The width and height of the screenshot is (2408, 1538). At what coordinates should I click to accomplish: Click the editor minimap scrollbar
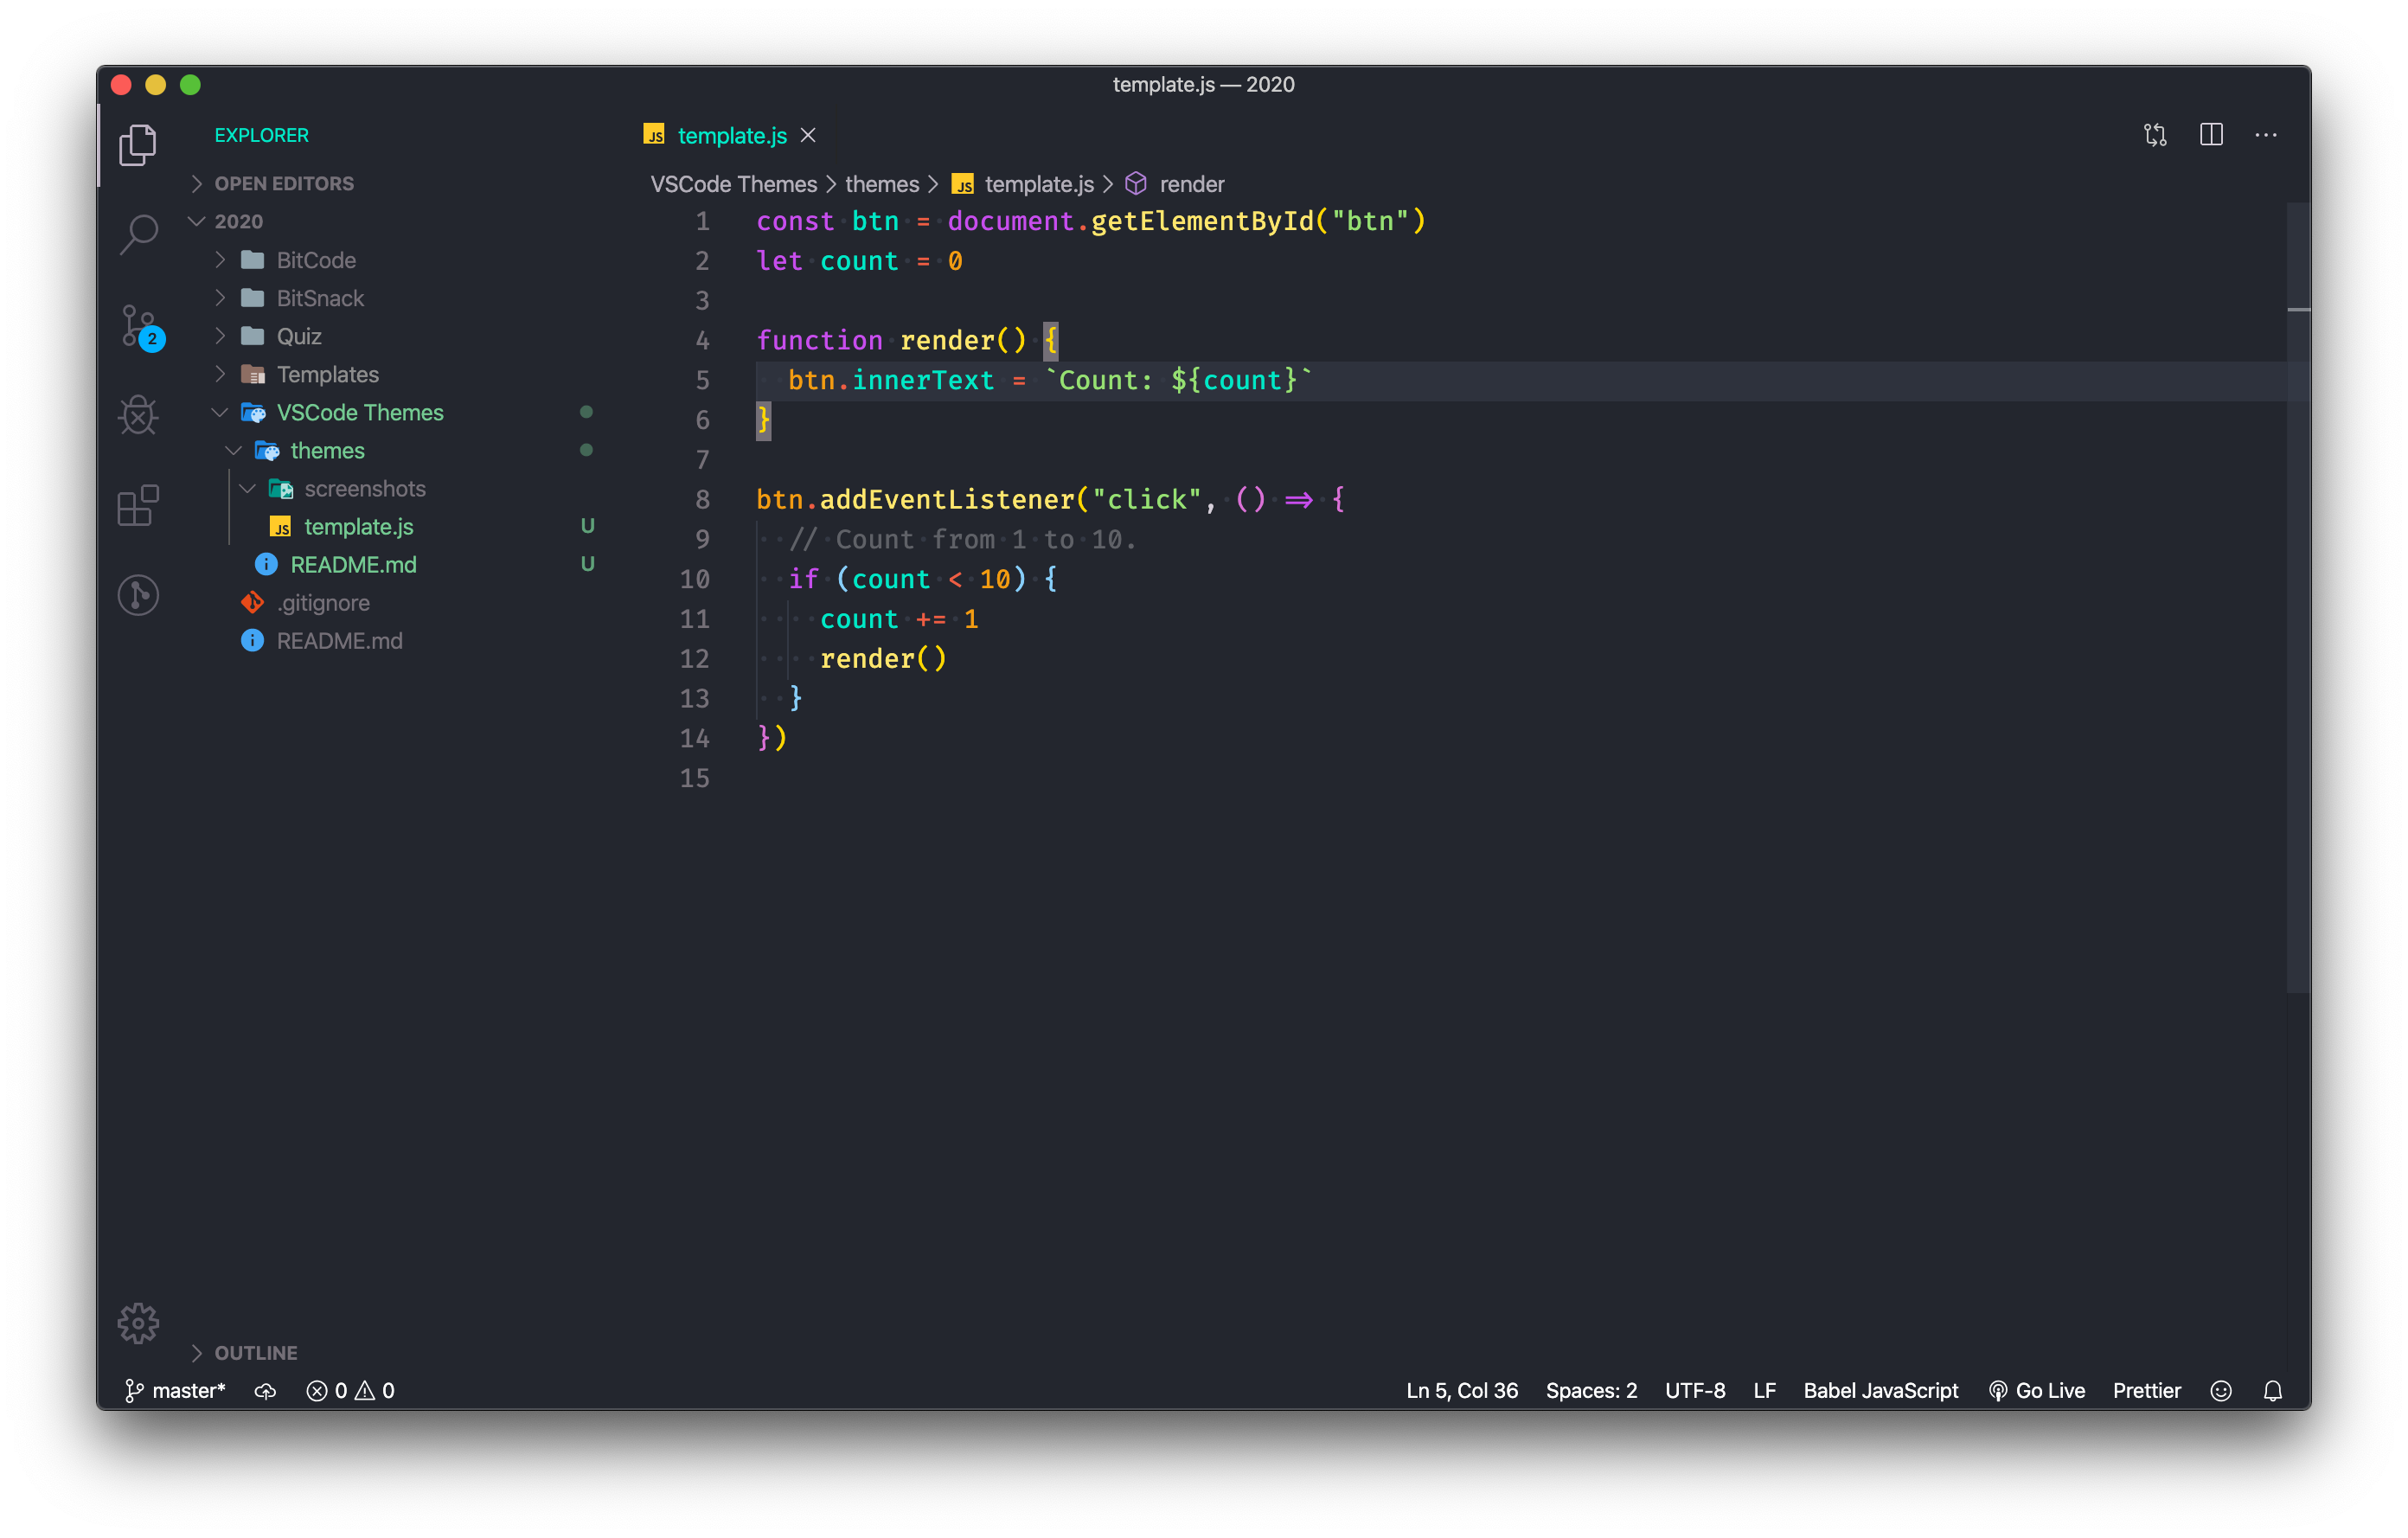point(2297,600)
